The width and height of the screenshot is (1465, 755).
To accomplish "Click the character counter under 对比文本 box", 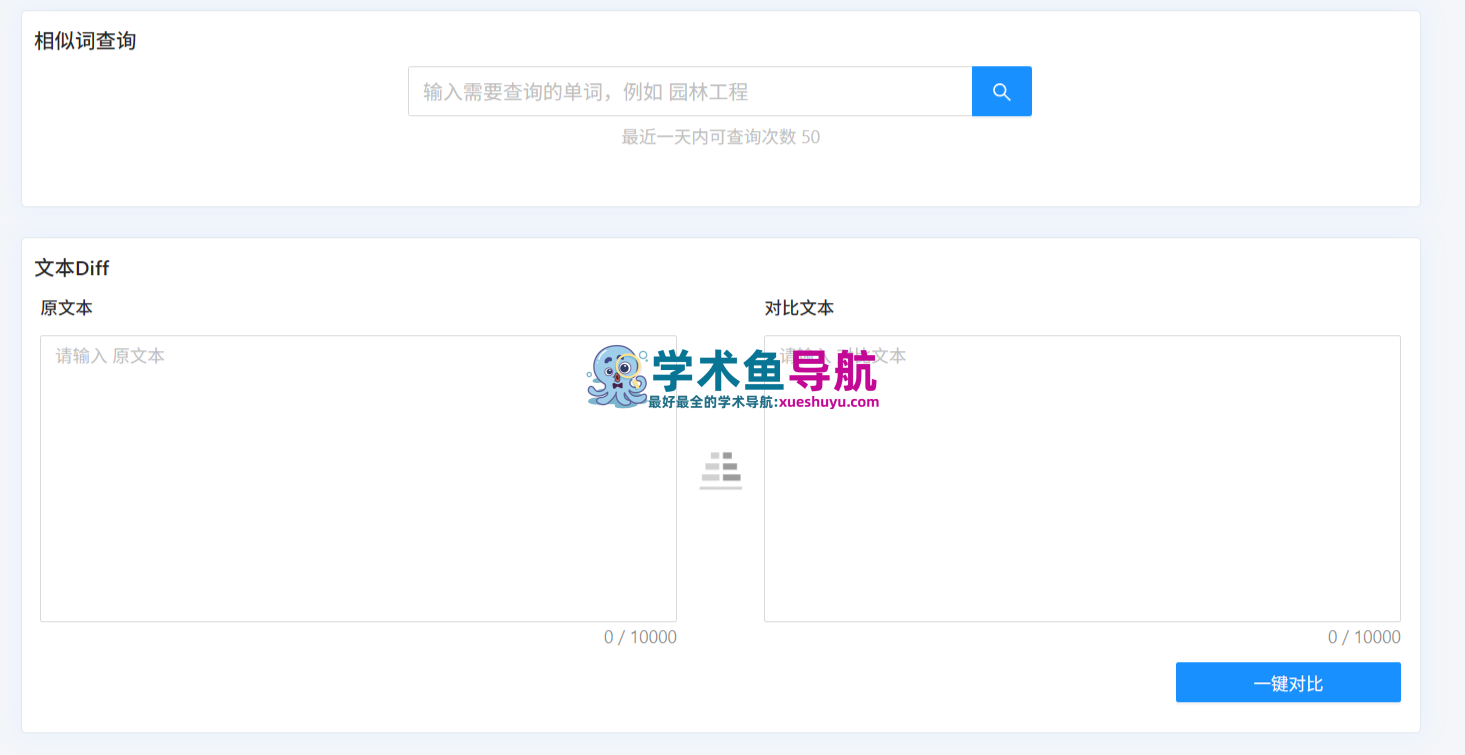I will pos(1364,637).
